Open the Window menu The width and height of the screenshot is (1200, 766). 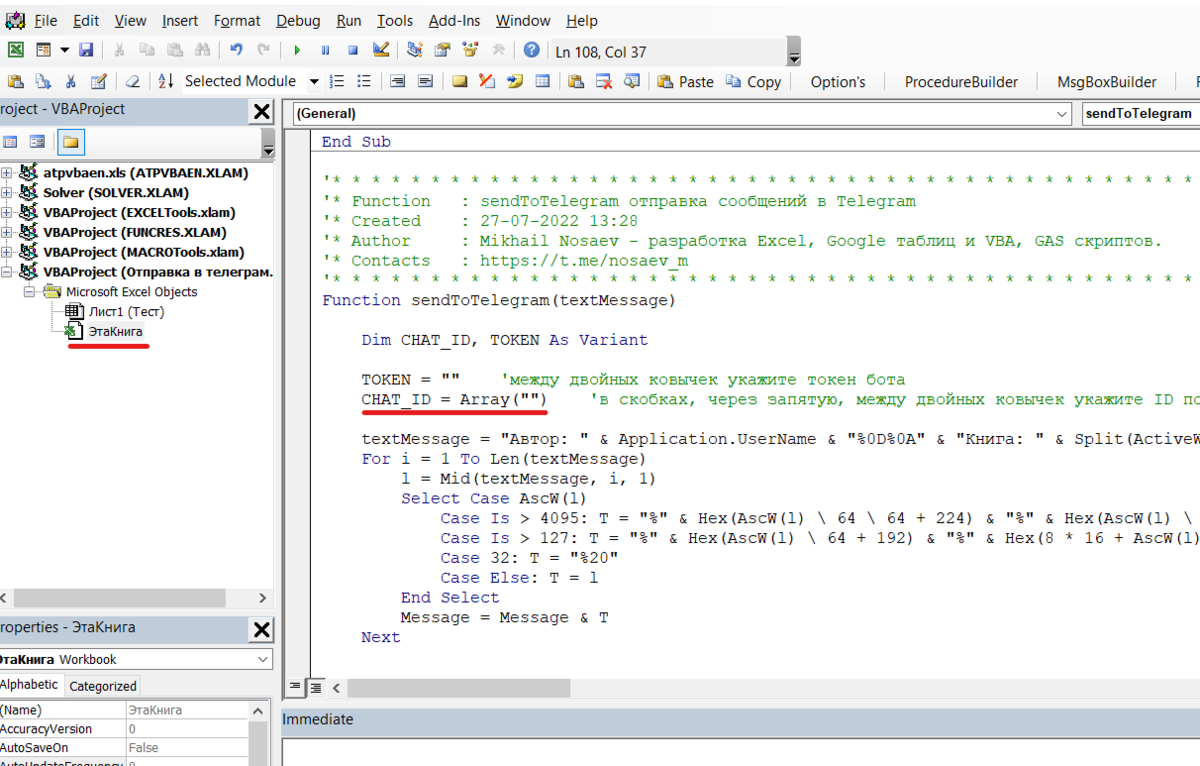click(x=523, y=20)
